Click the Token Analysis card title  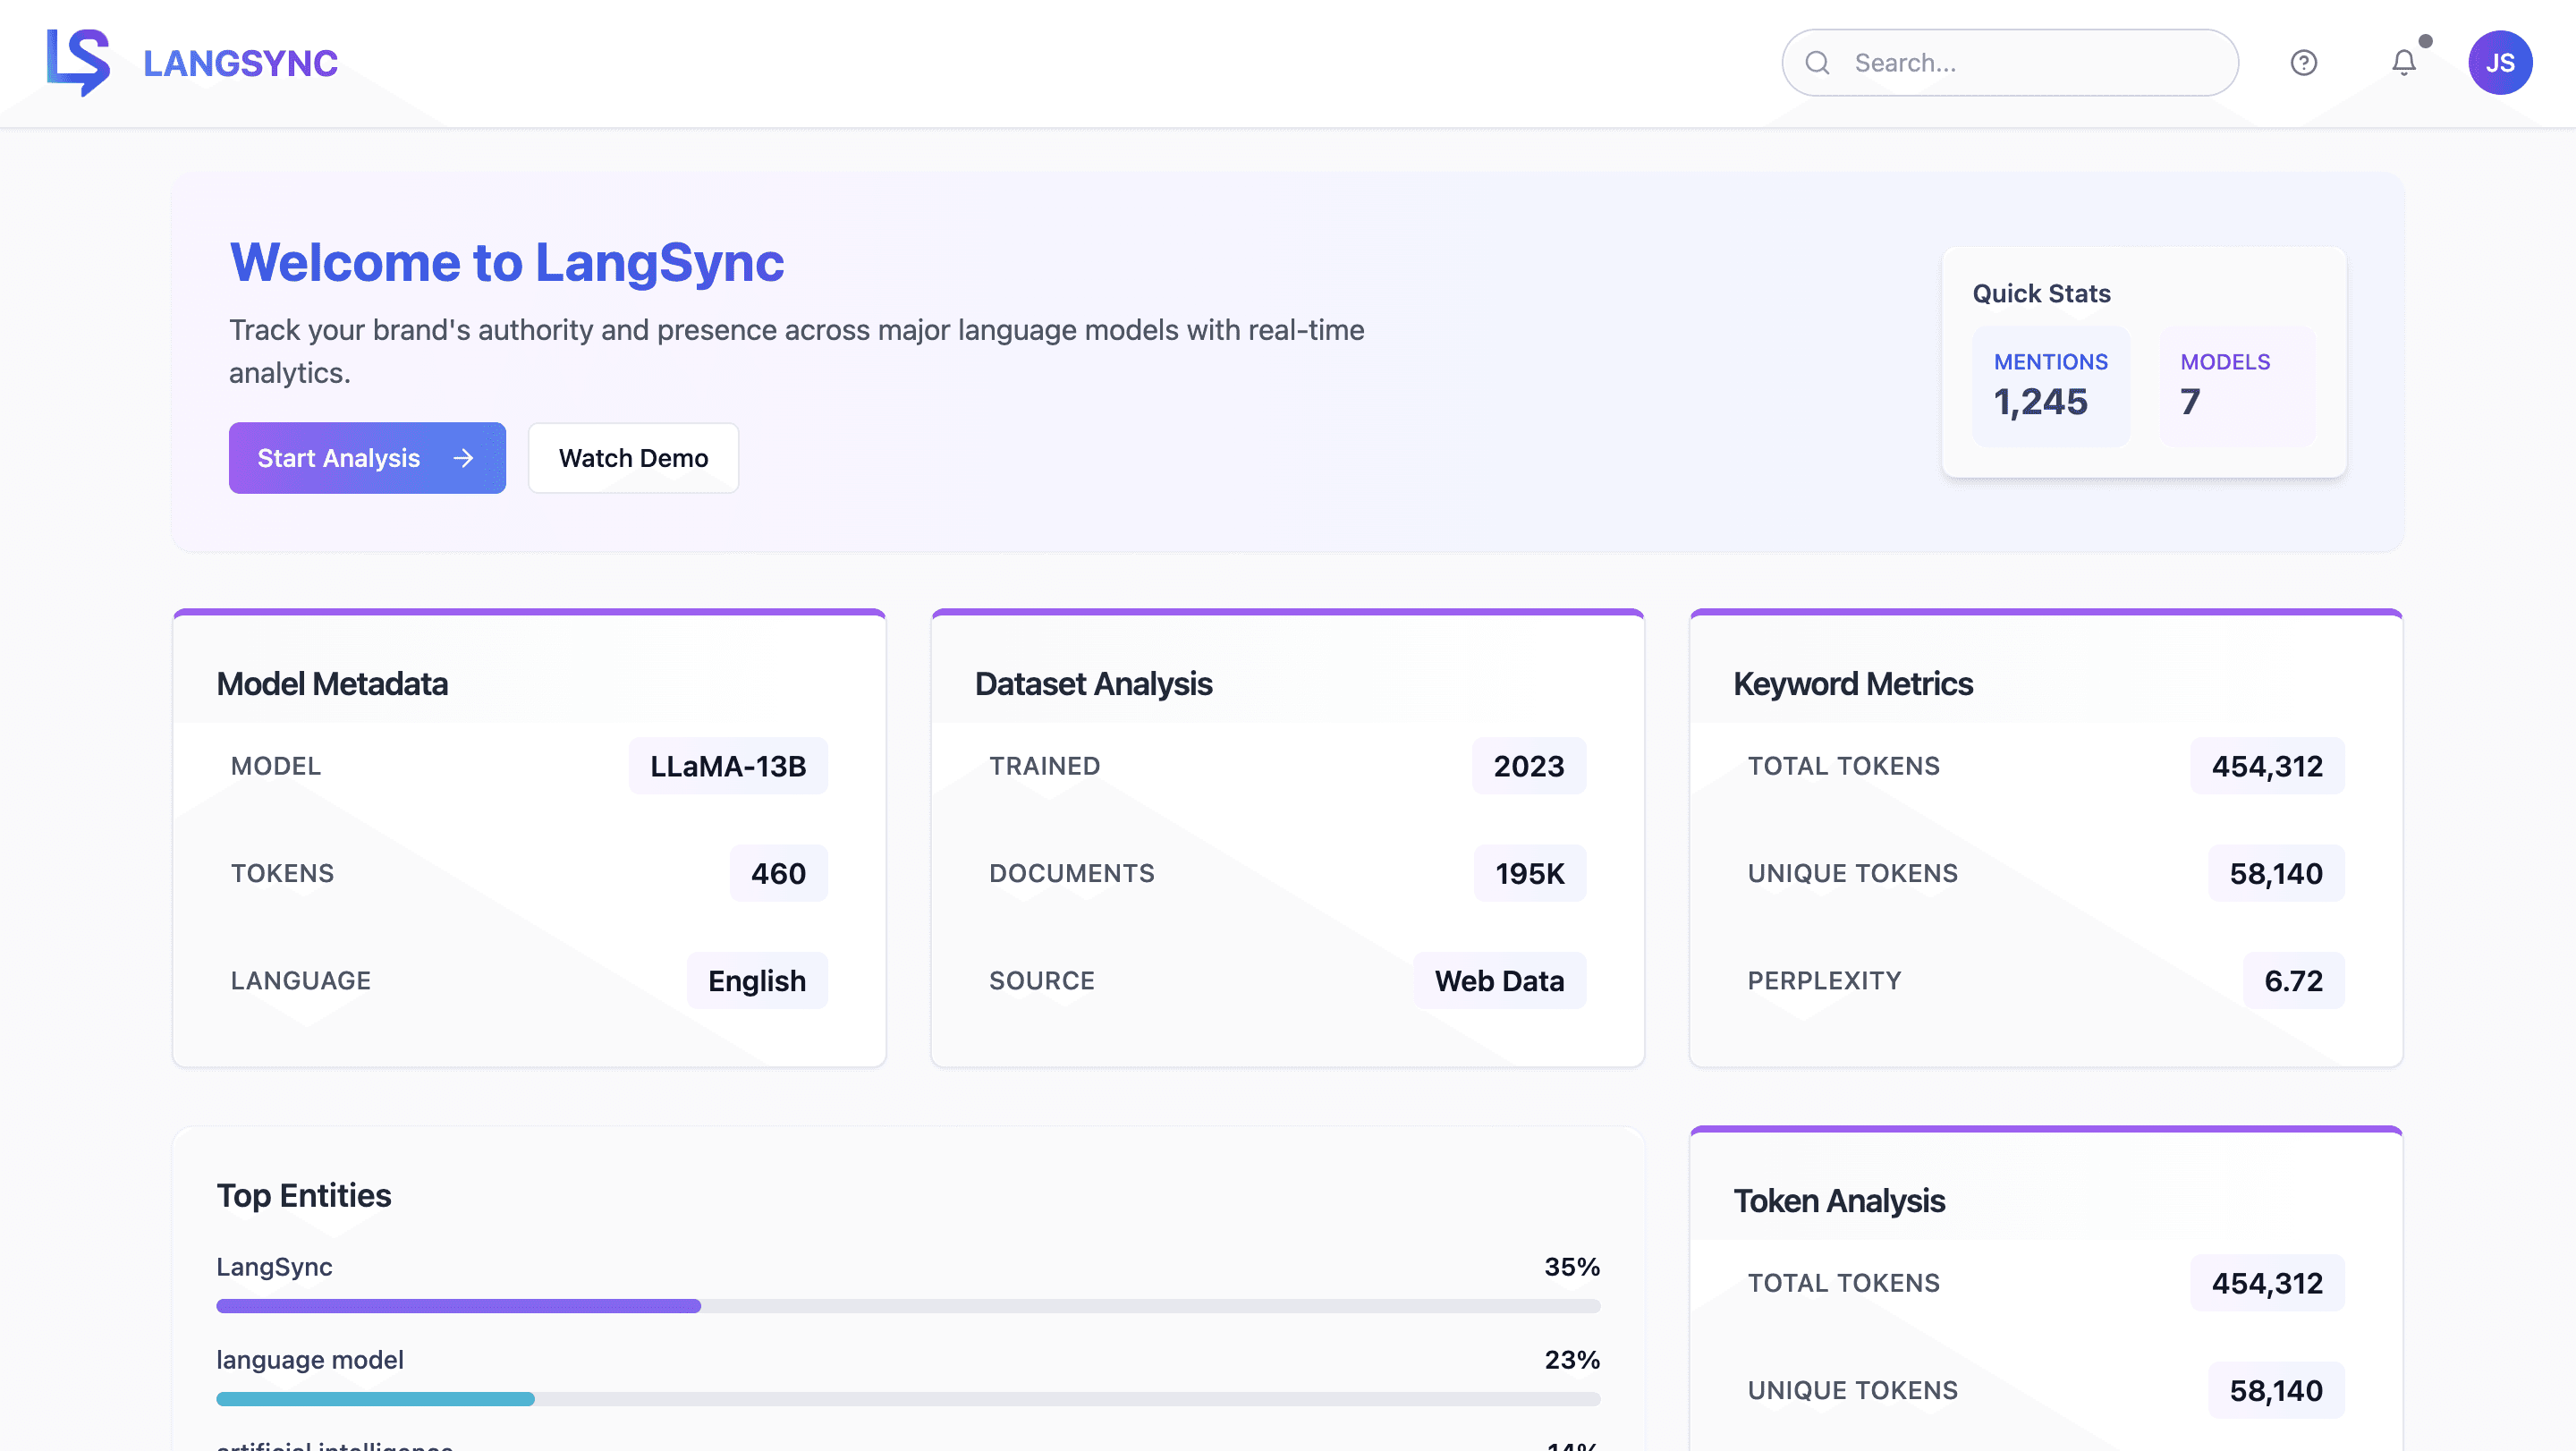(x=1838, y=1201)
